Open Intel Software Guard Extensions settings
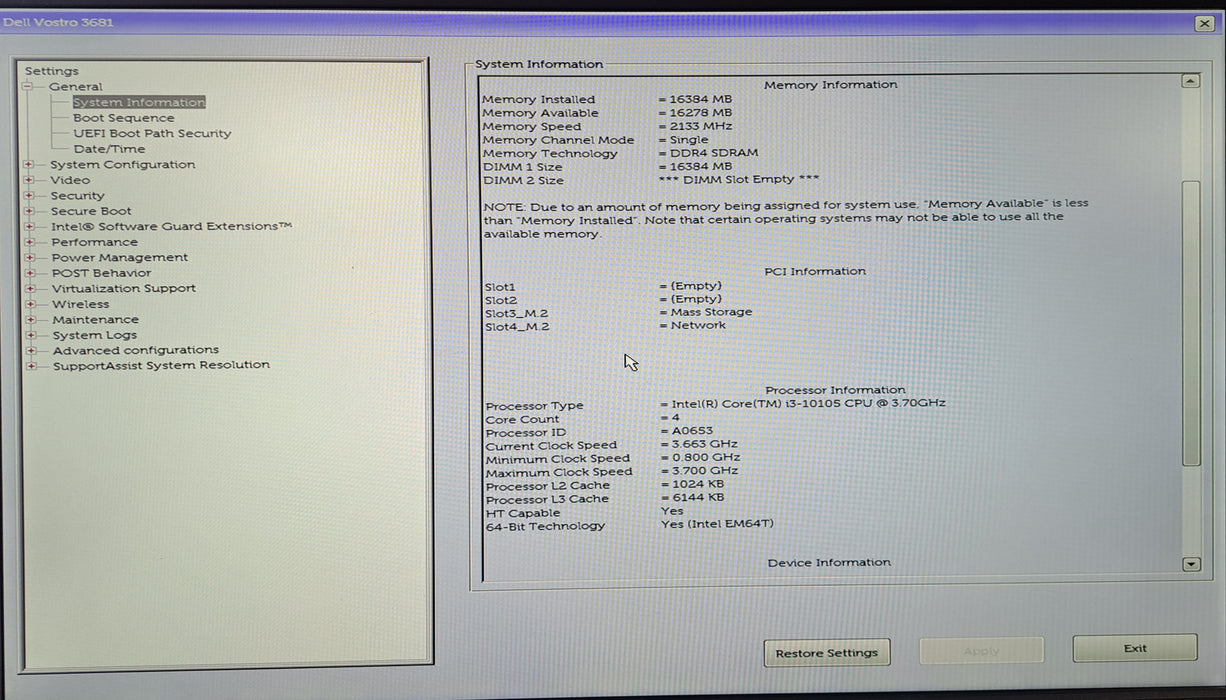Viewport: 1226px width, 700px height. (171, 227)
